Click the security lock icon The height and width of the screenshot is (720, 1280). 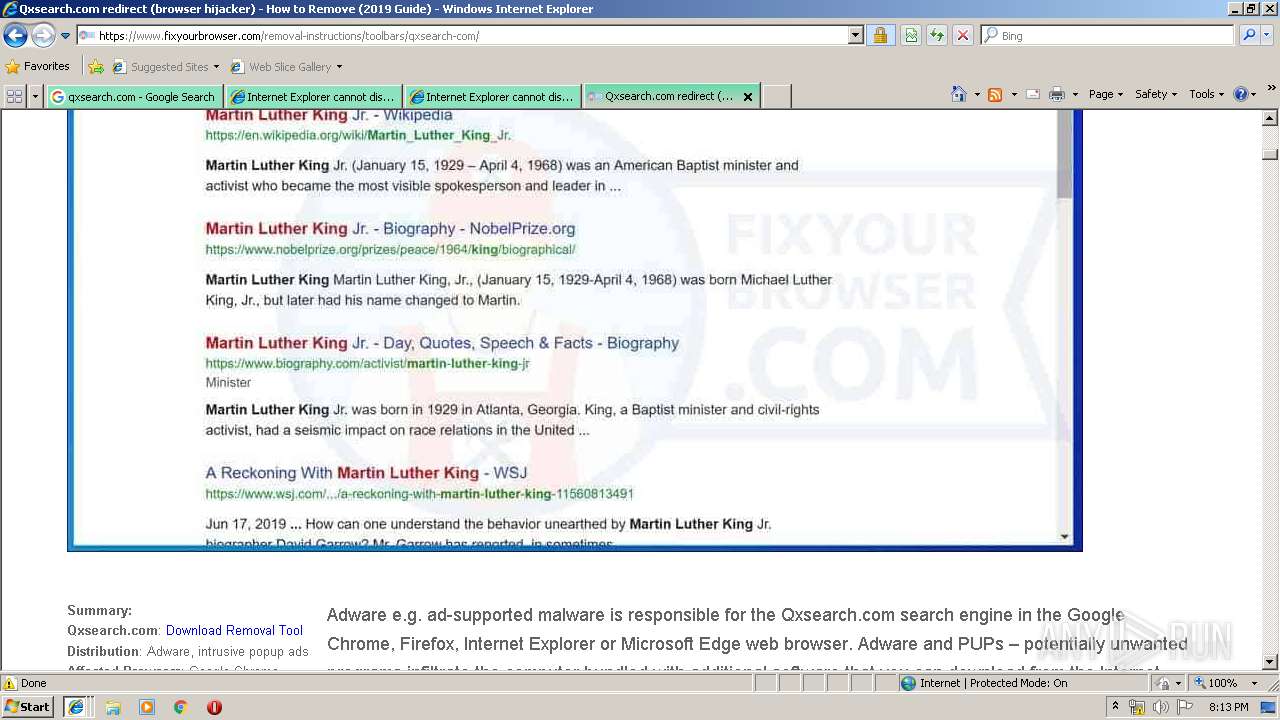coord(880,36)
